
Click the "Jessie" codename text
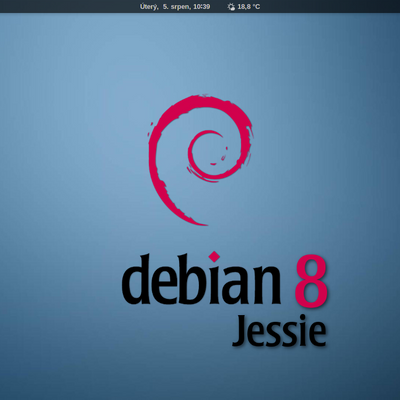279,330
